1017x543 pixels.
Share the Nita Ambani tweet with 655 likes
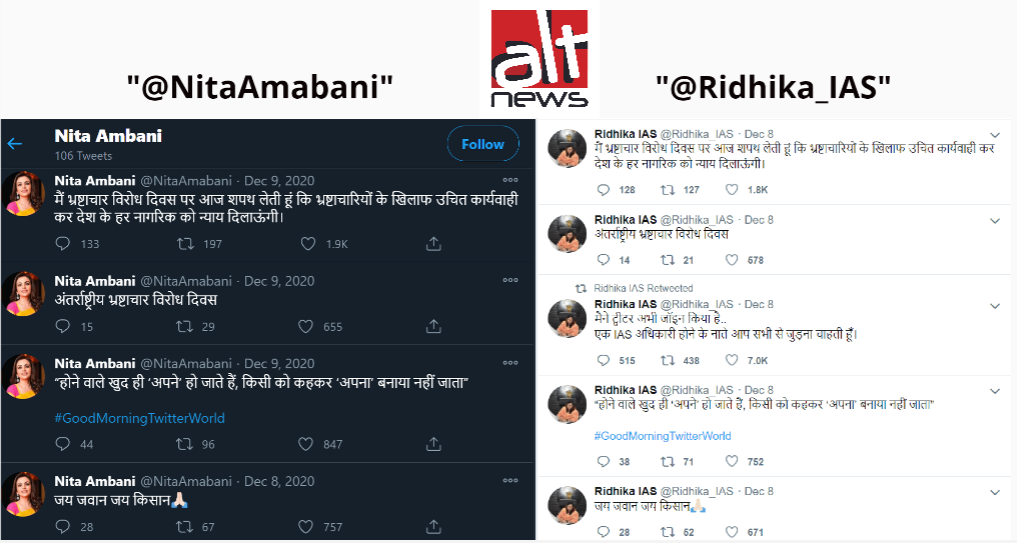tap(433, 326)
